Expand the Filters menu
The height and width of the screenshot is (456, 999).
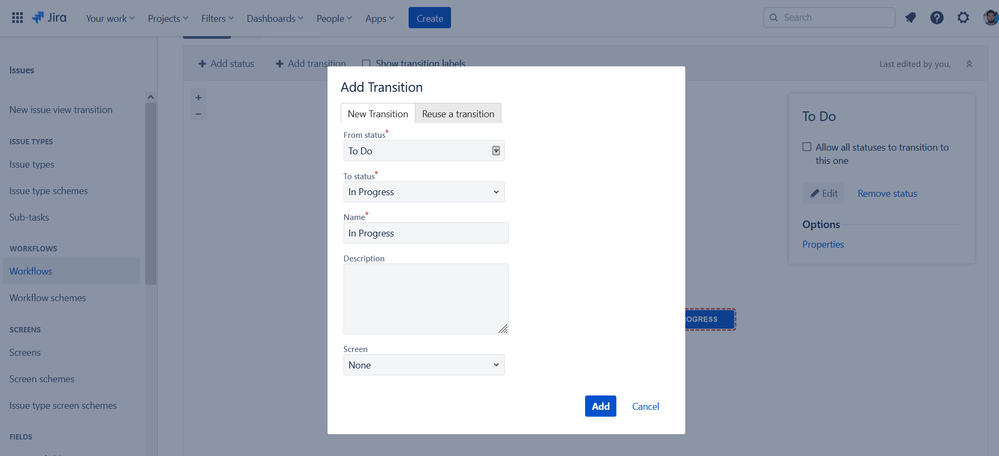coord(217,18)
